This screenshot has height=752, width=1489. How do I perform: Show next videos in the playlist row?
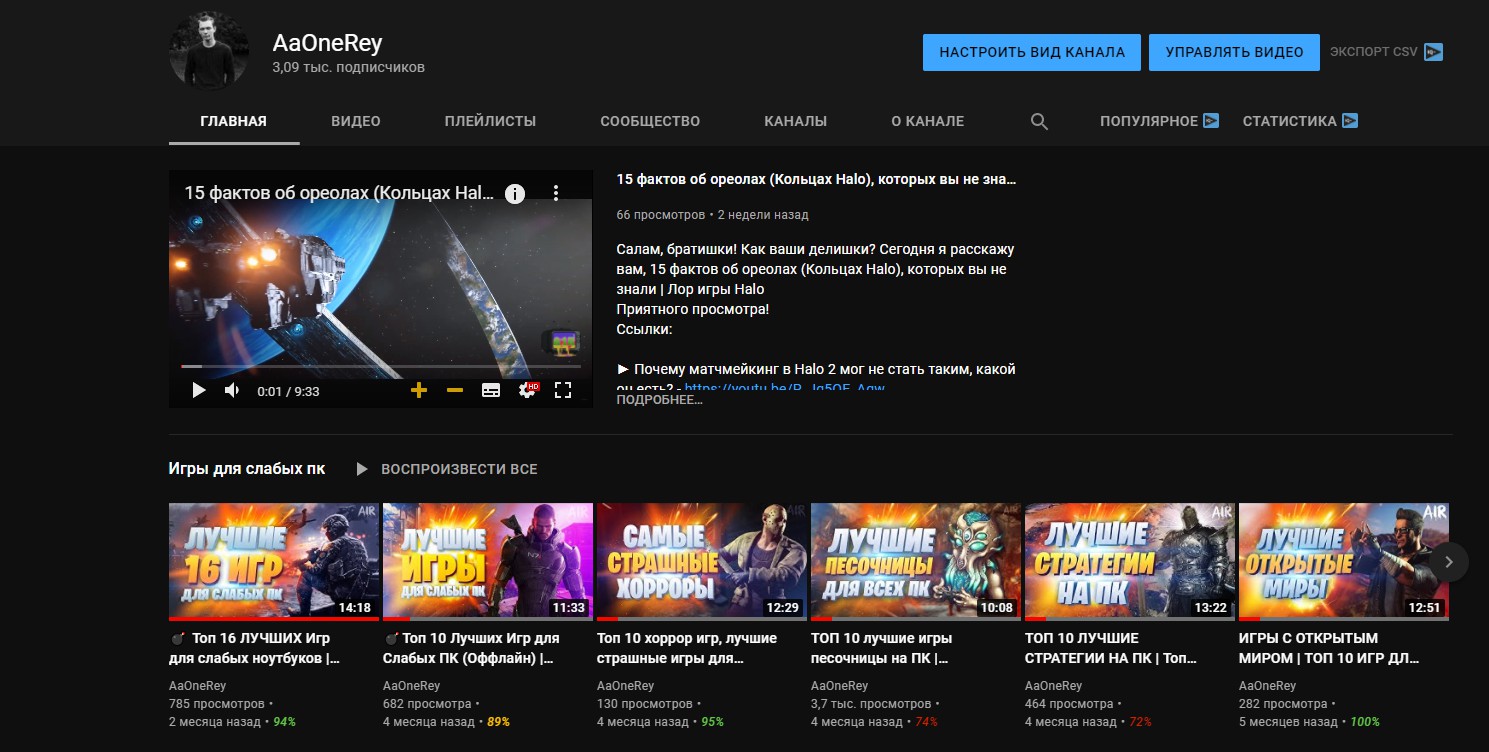1449,562
